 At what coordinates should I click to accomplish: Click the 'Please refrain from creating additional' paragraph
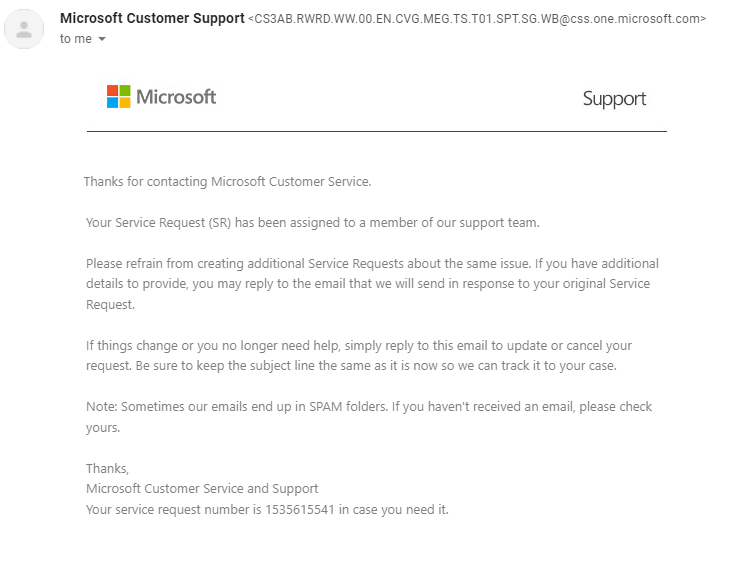(x=372, y=284)
